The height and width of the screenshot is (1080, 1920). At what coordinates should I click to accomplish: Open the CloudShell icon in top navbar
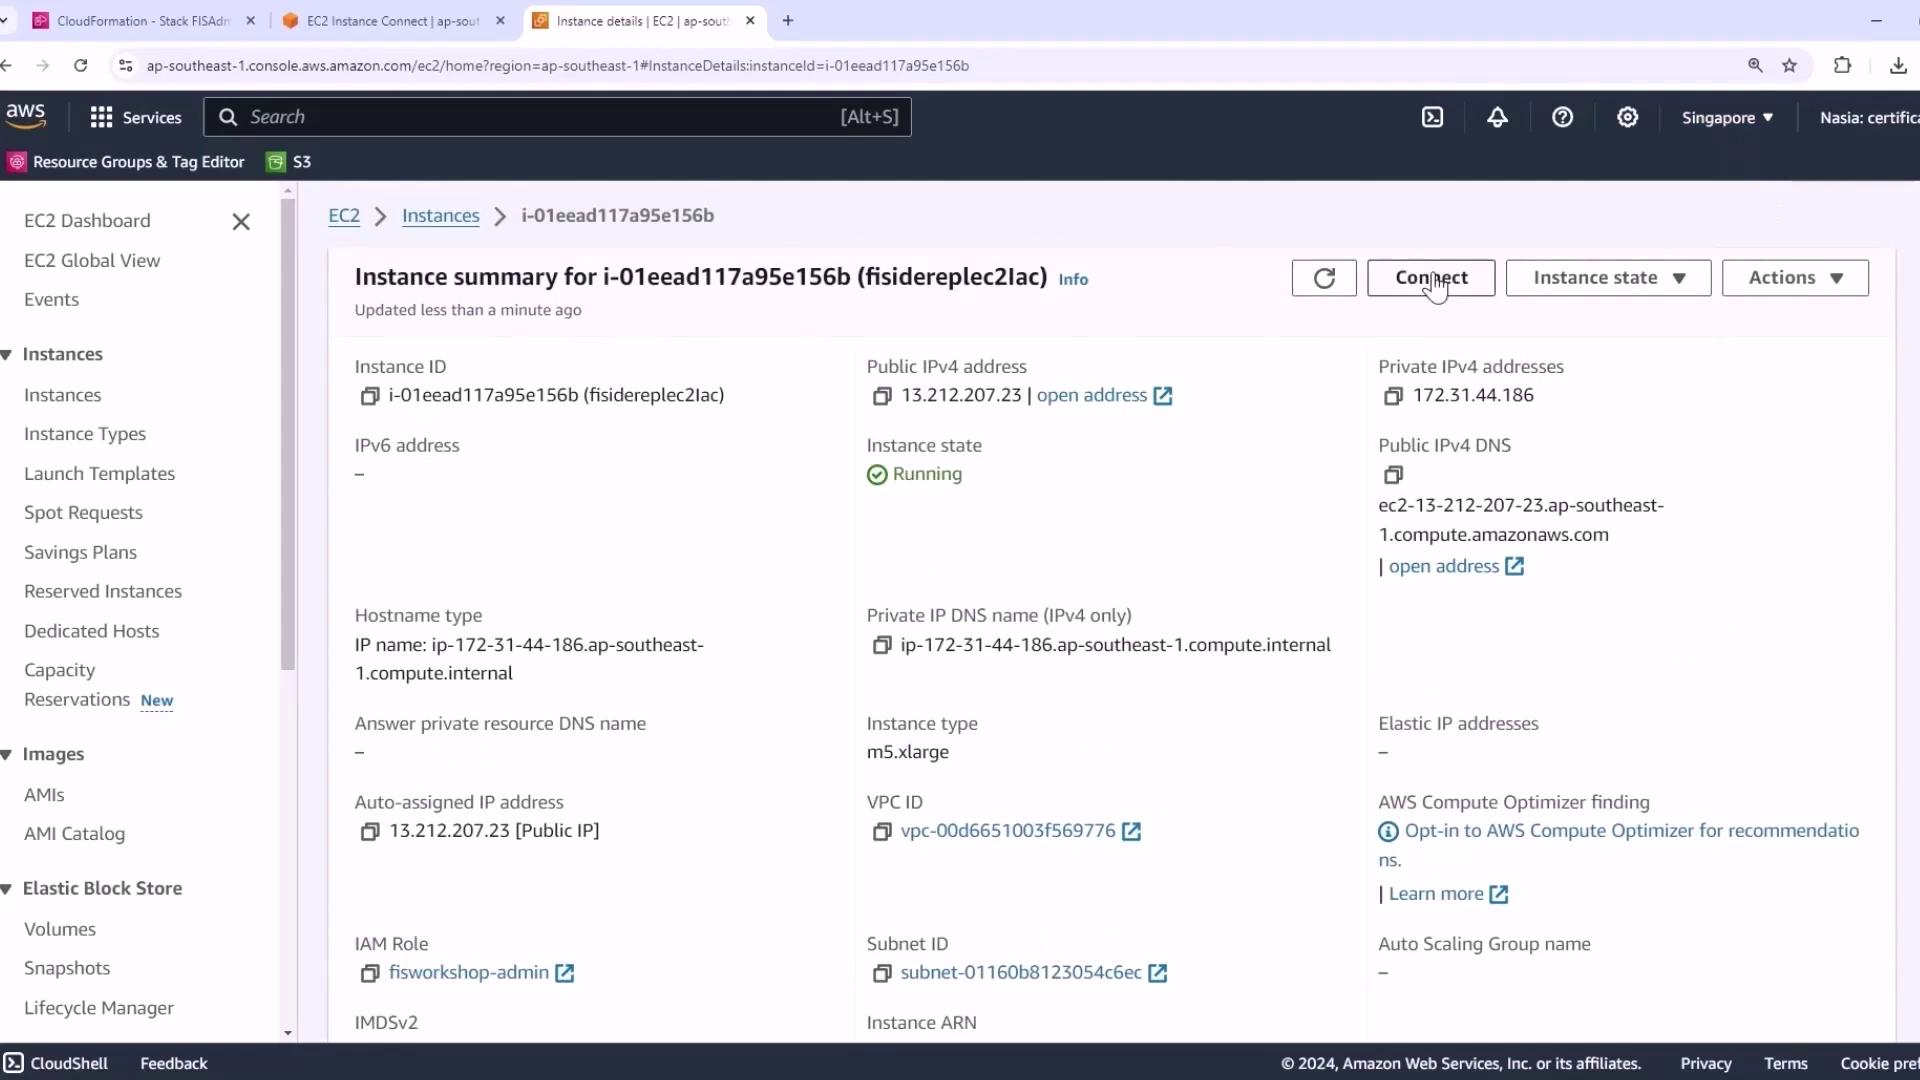point(1432,117)
